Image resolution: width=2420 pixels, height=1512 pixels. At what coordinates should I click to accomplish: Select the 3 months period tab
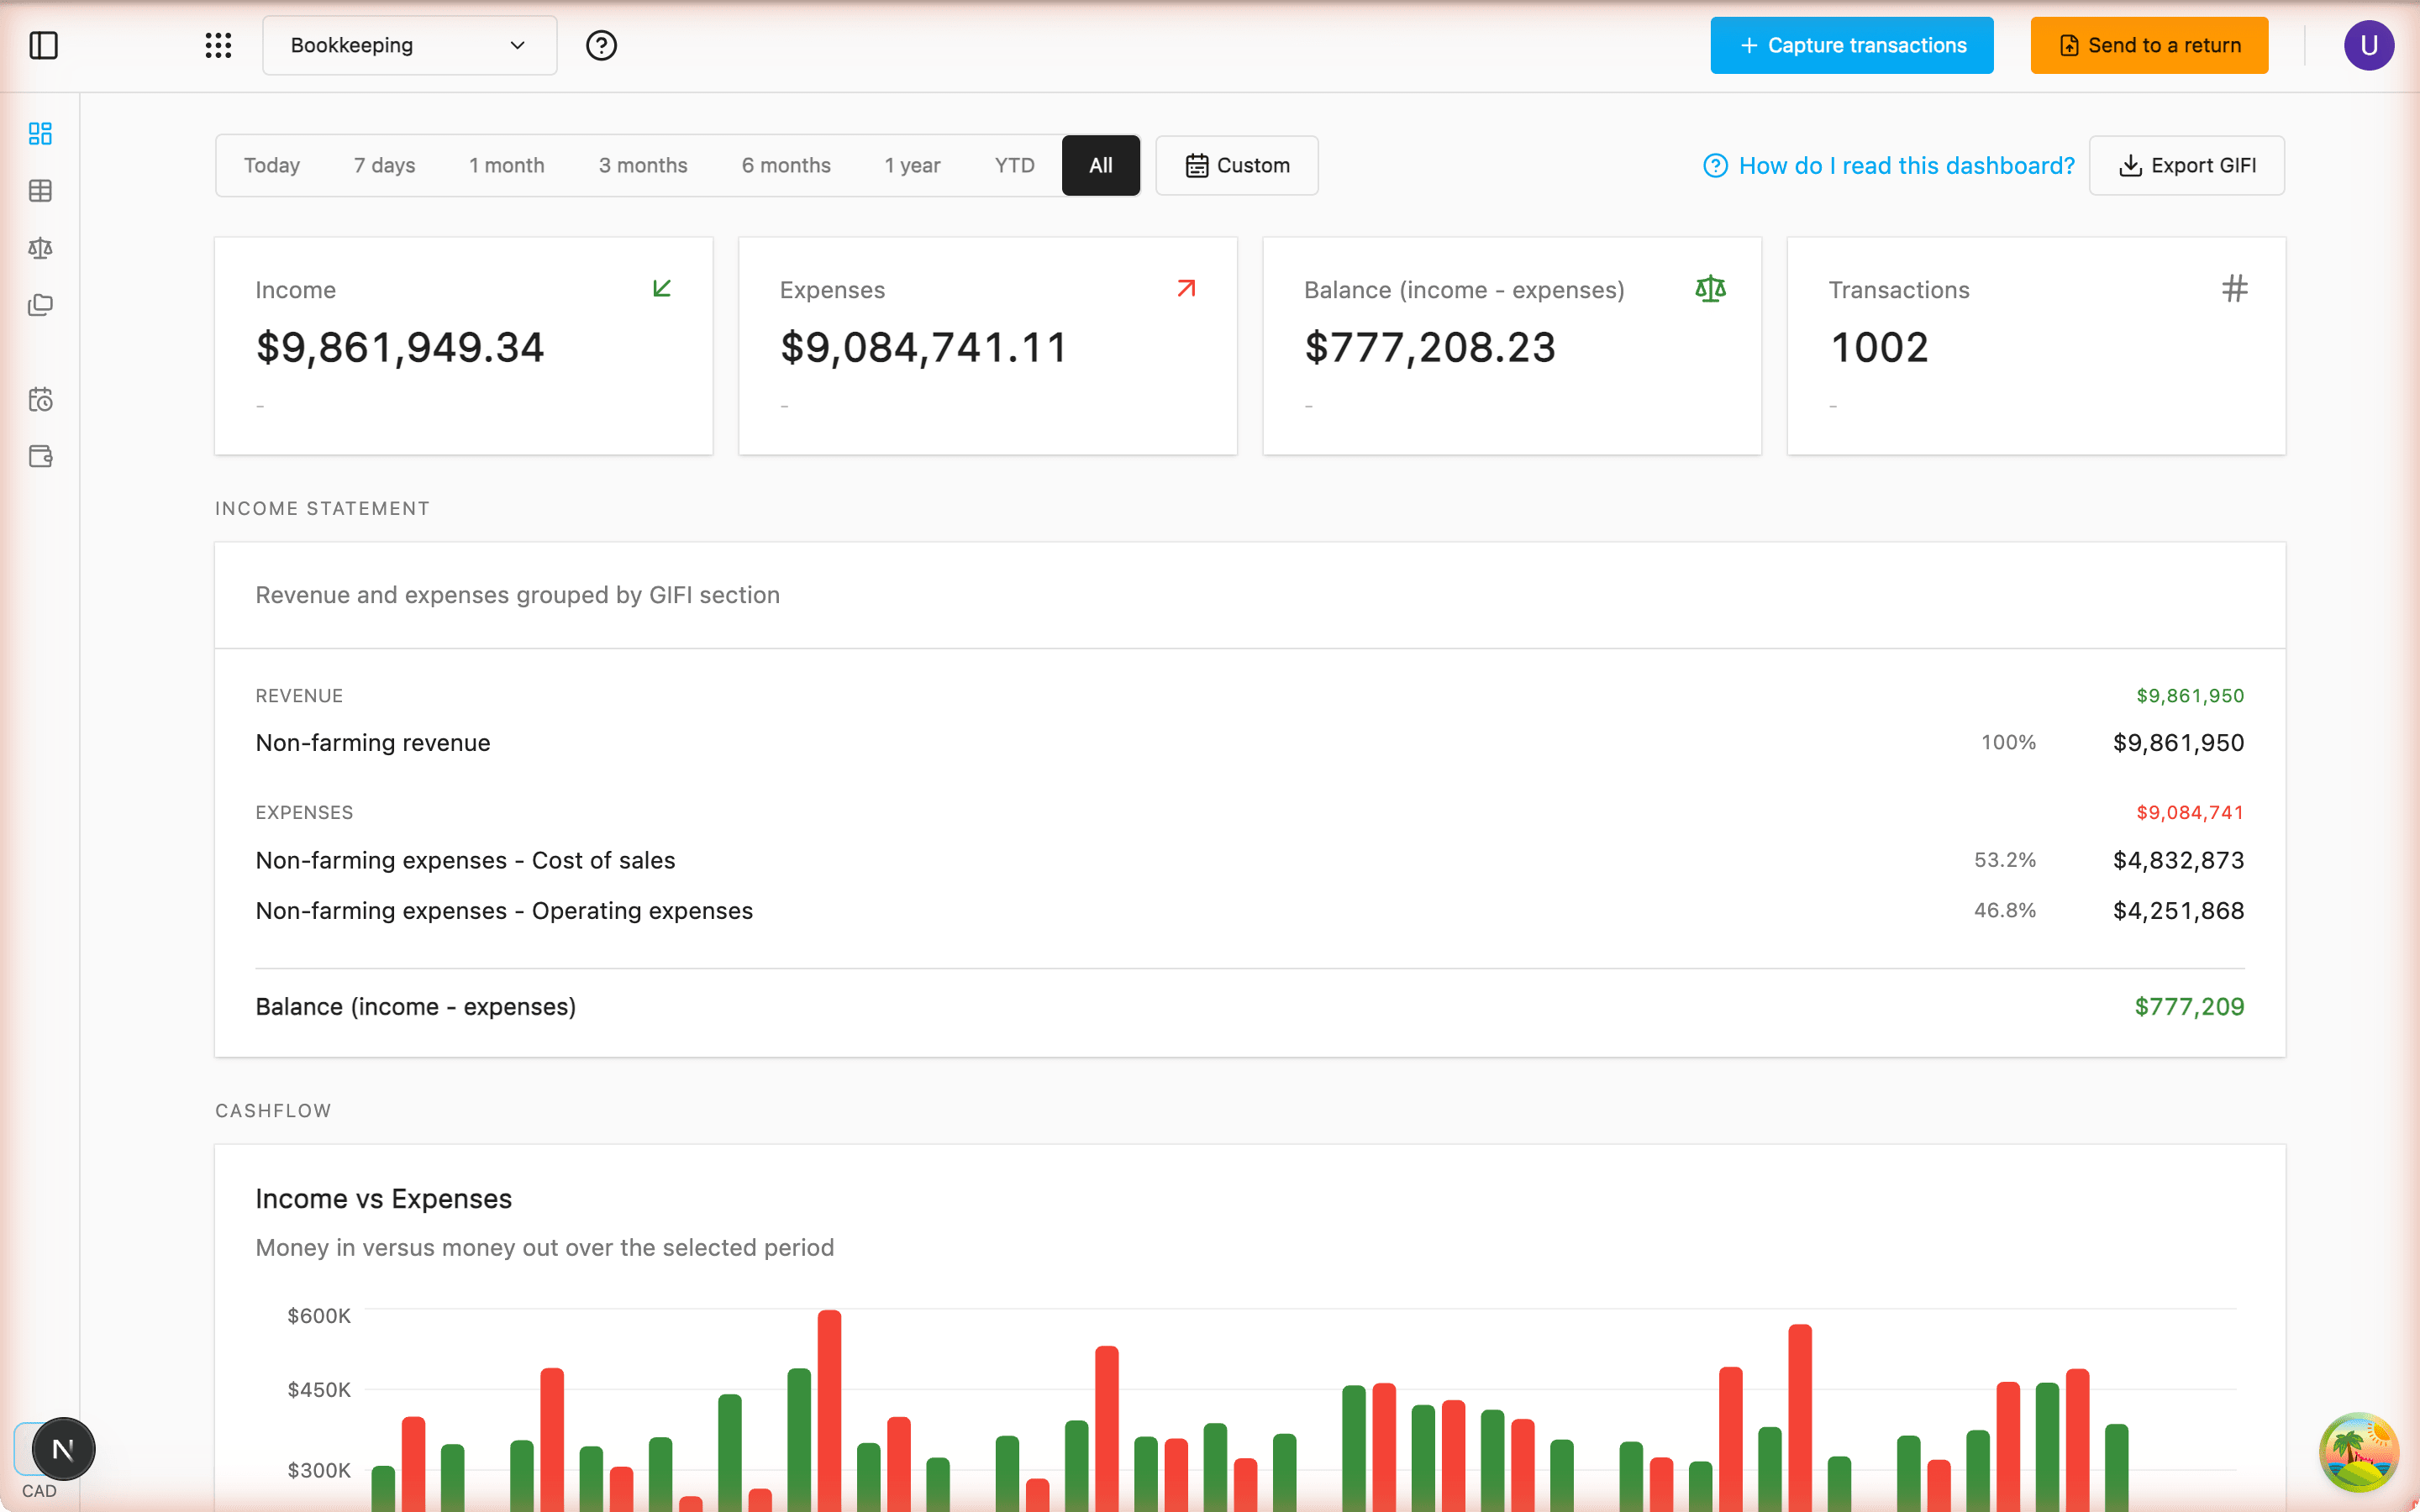(x=643, y=165)
